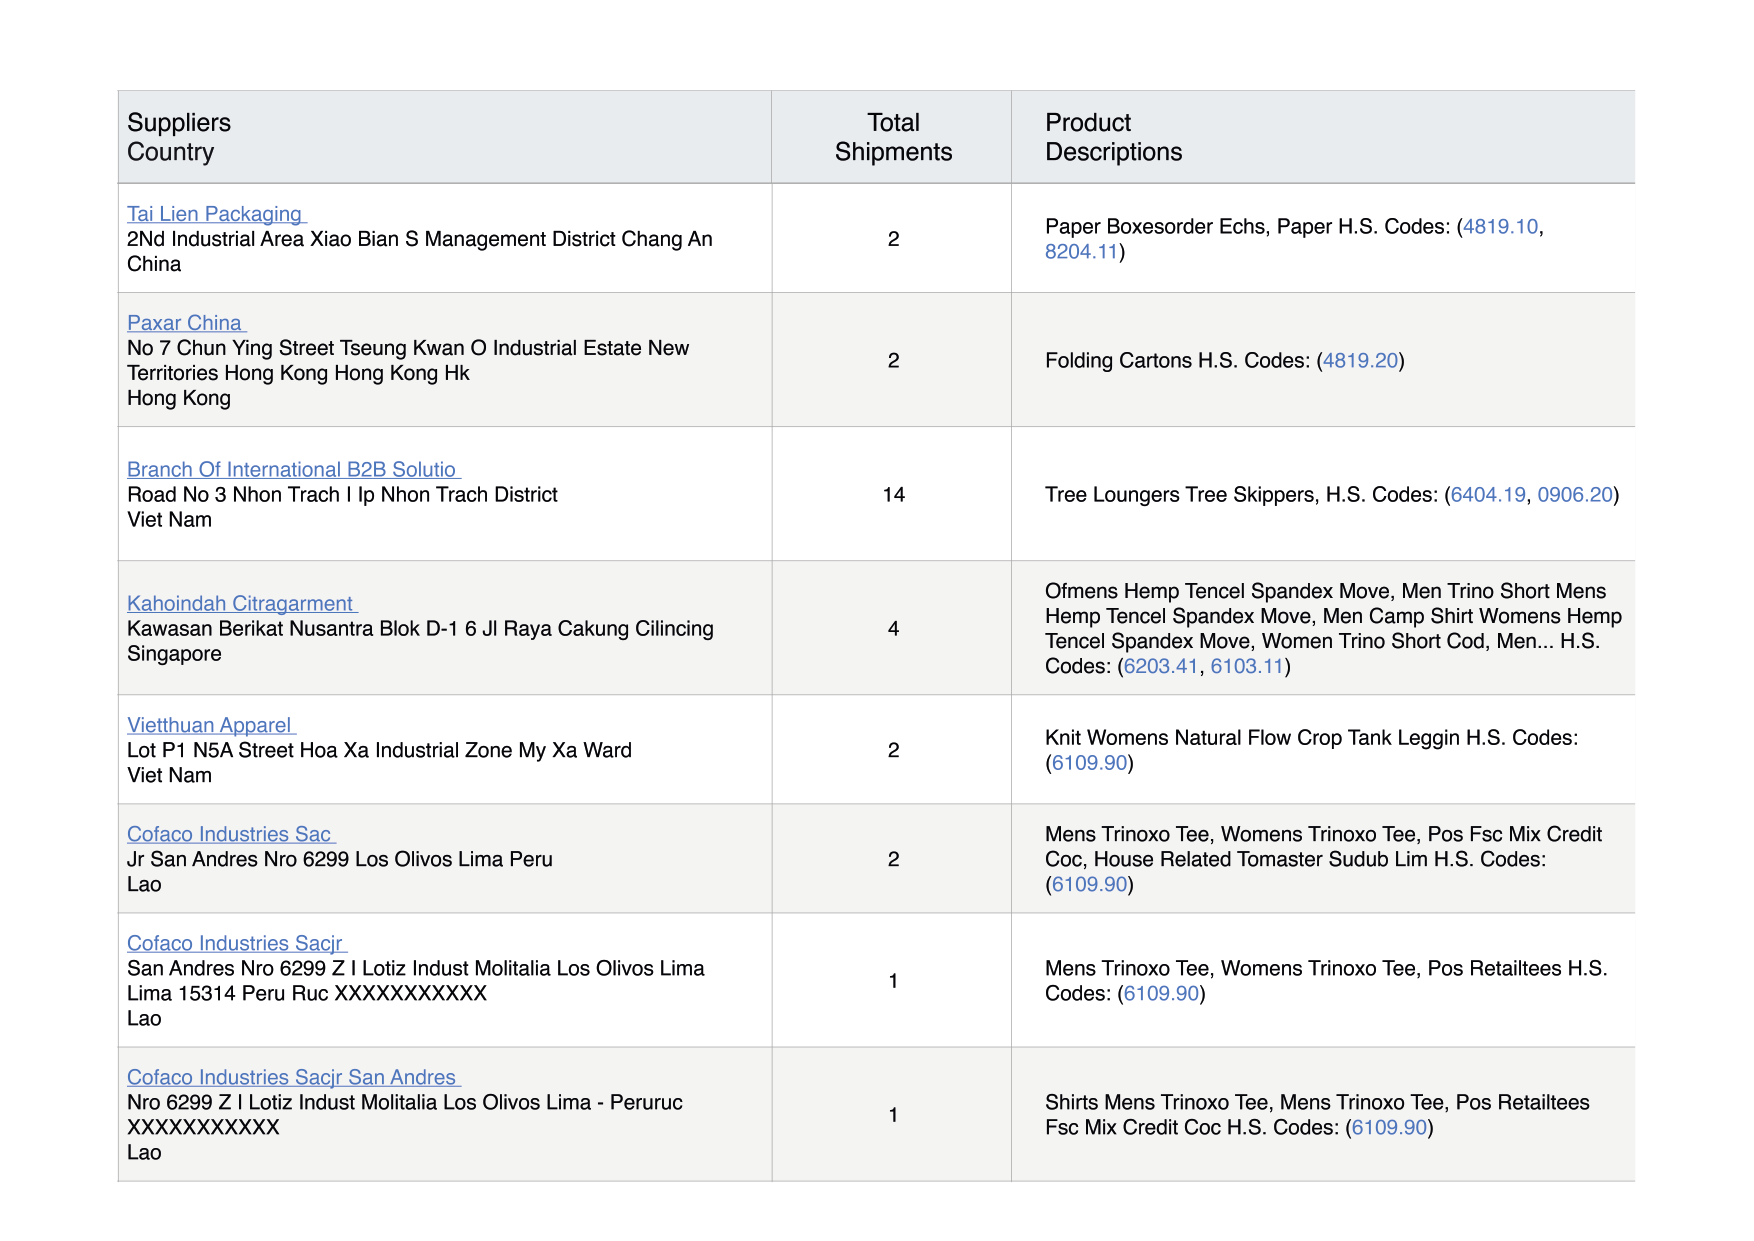Open Cofaco Industries Sacjr San Andres link
The image size is (1754, 1241).
click(x=293, y=1078)
